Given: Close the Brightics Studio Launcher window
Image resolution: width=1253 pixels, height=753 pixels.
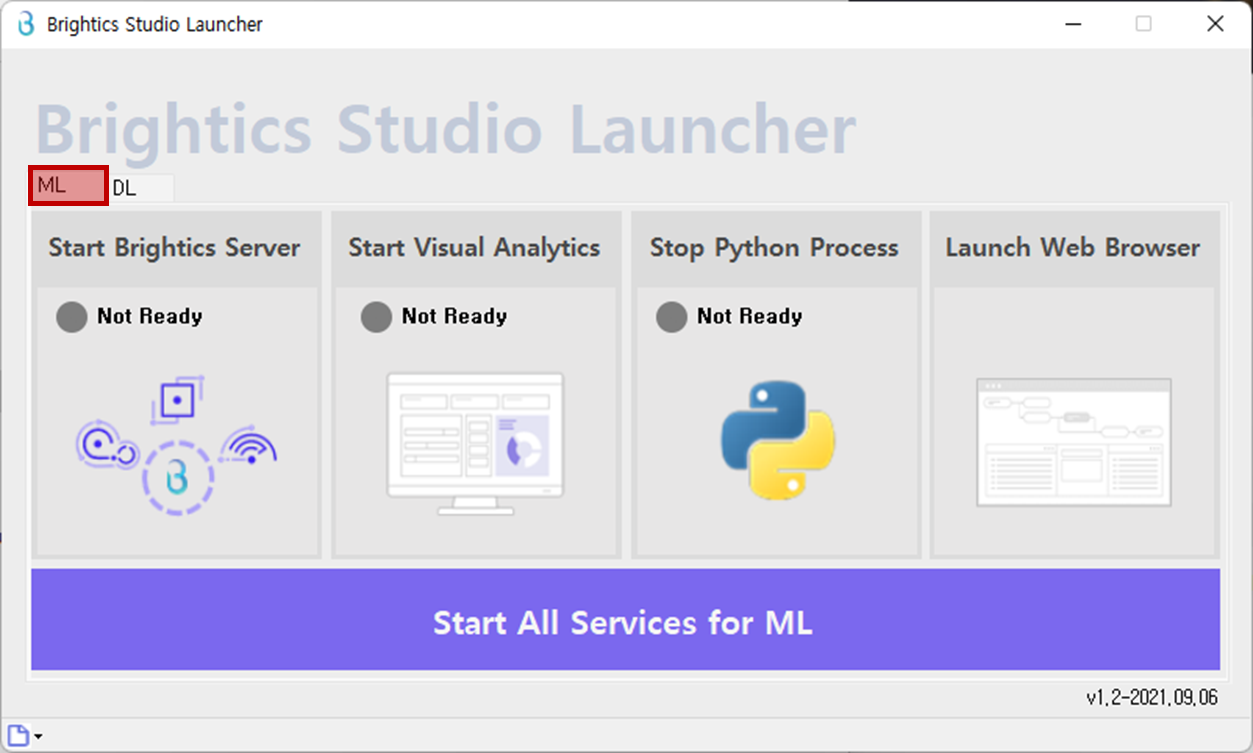Looking at the screenshot, I should coord(1215,24).
